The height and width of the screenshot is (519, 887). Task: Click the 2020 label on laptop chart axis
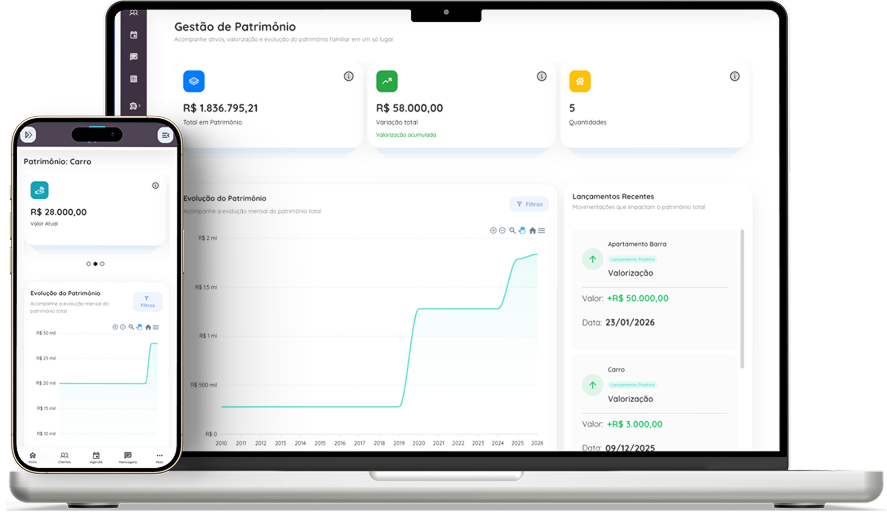pos(419,444)
